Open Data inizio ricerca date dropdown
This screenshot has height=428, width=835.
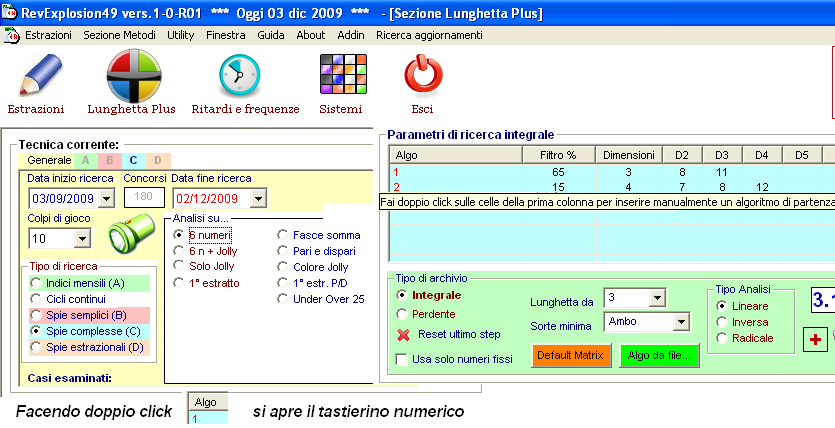[107, 199]
